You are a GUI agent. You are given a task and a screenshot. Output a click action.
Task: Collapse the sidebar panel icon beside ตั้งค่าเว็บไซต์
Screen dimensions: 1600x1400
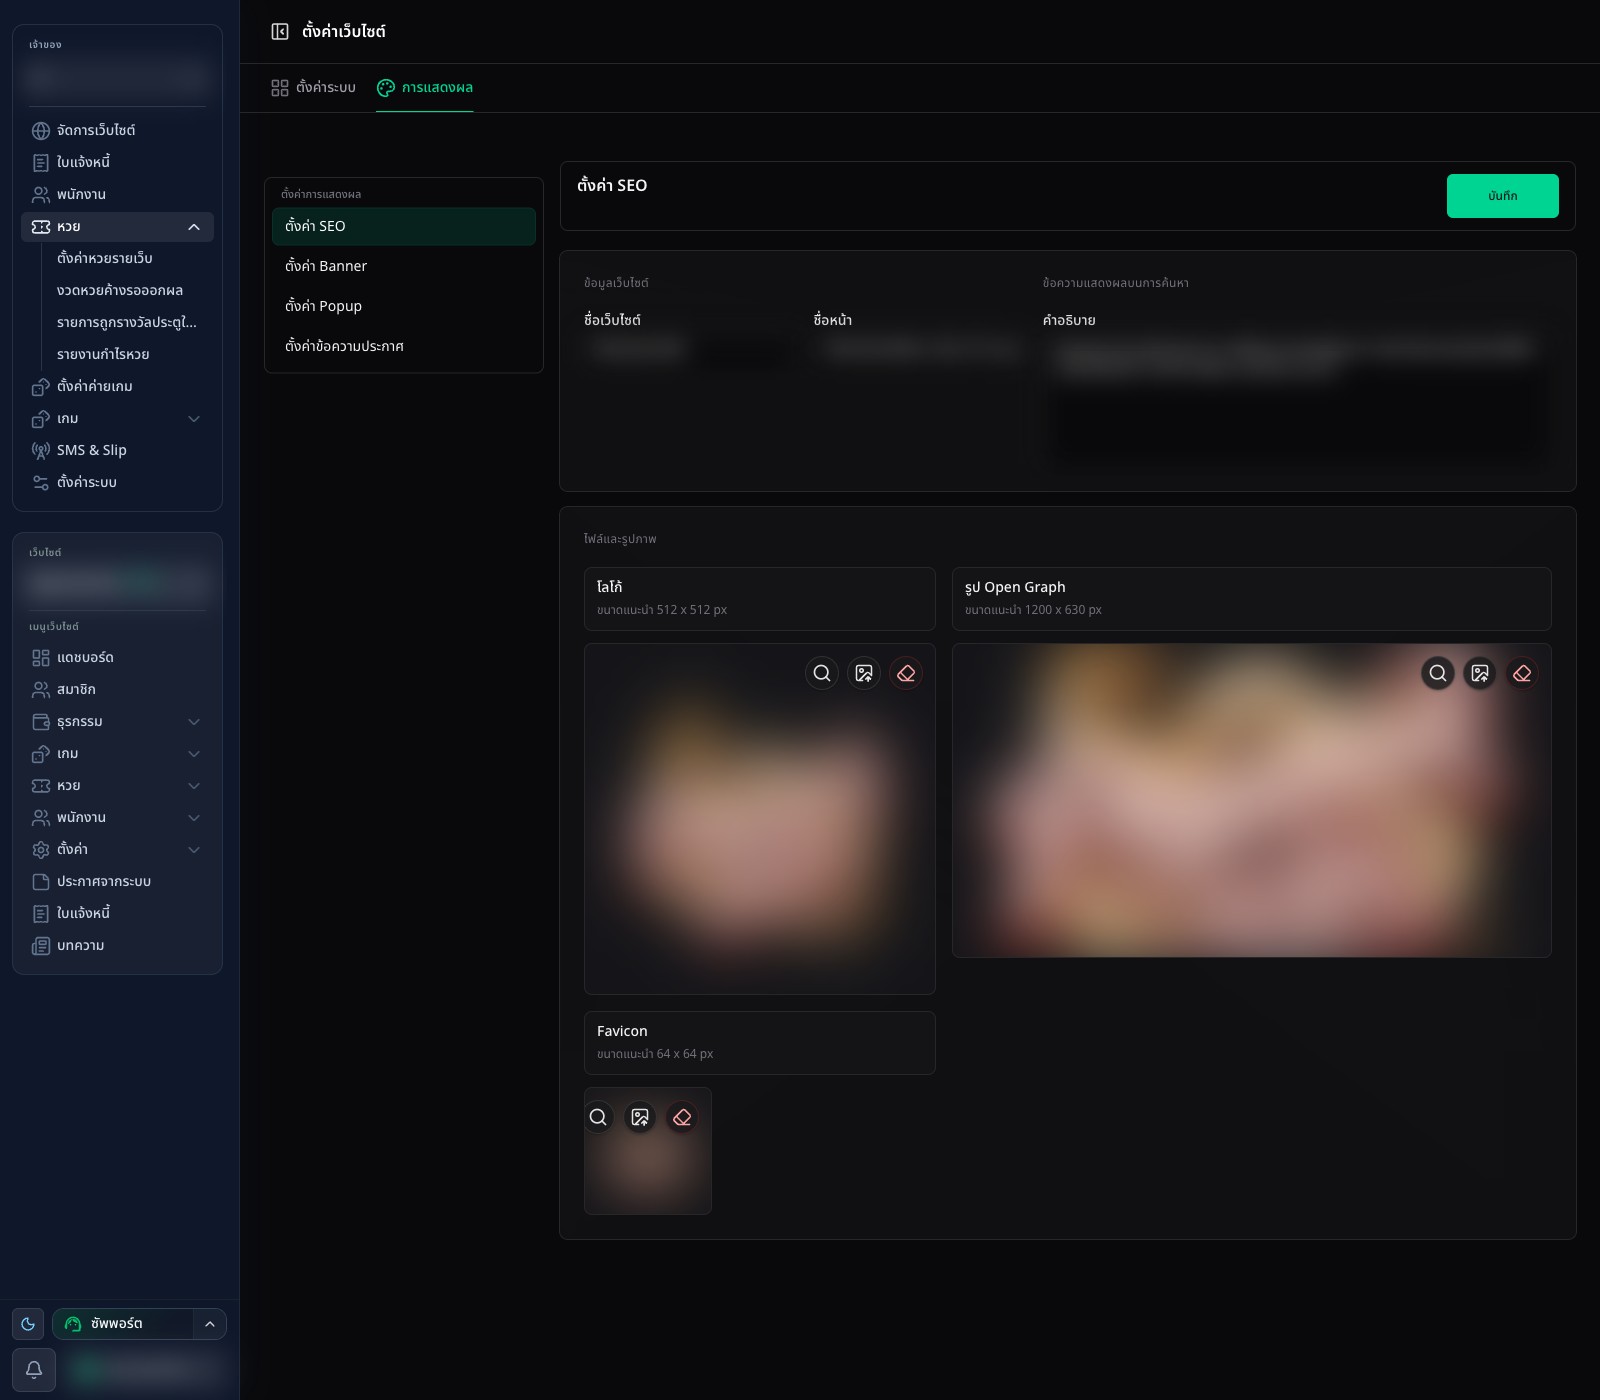click(x=280, y=32)
